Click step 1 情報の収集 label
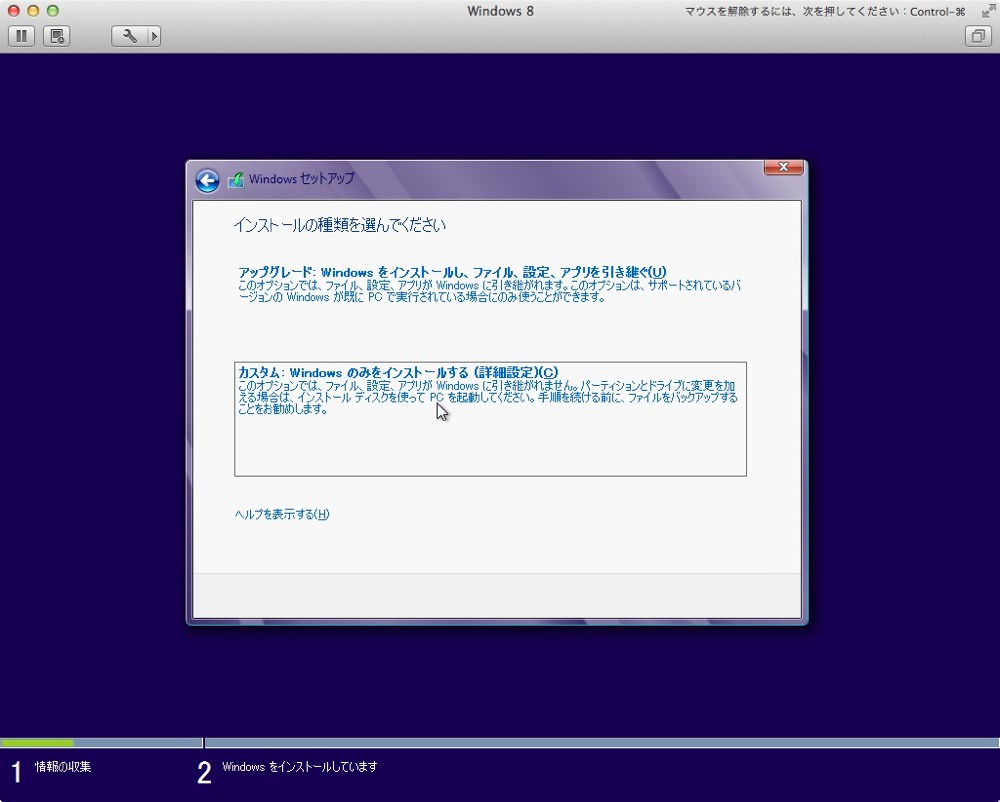Screen dimensions: 1000x802 [x=62, y=766]
